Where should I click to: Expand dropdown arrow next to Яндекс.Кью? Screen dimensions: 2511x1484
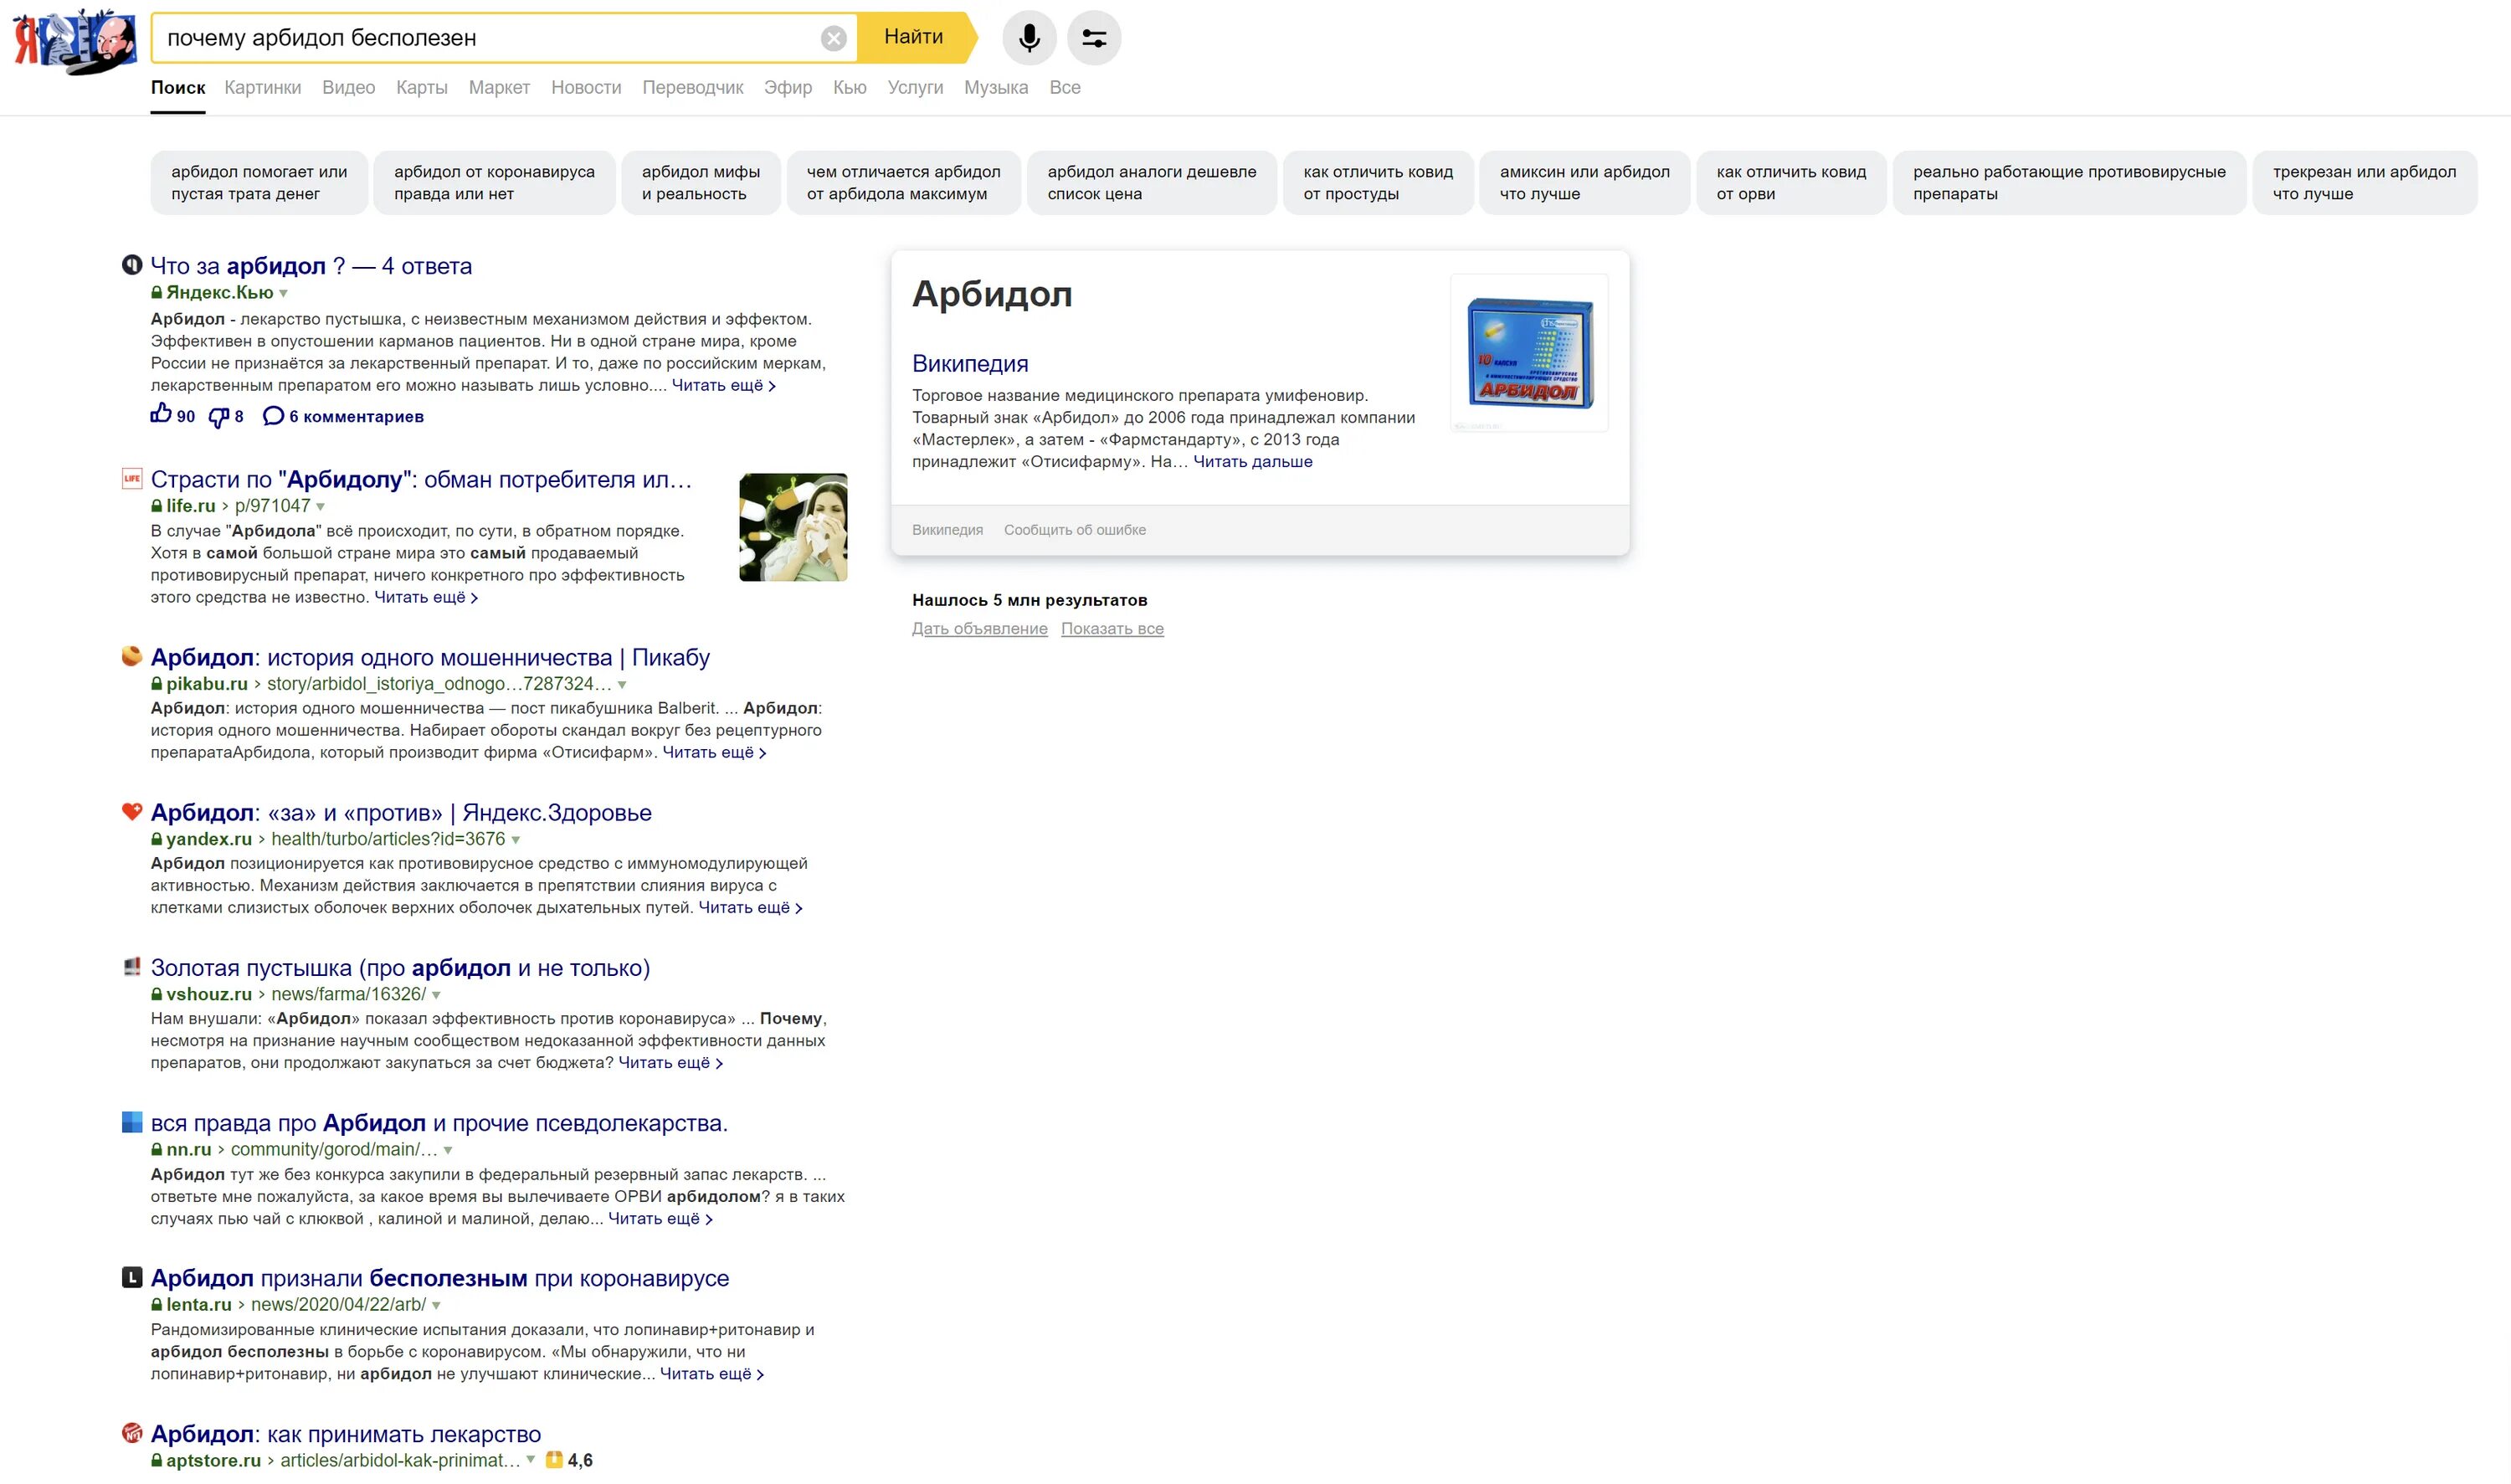click(283, 293)
